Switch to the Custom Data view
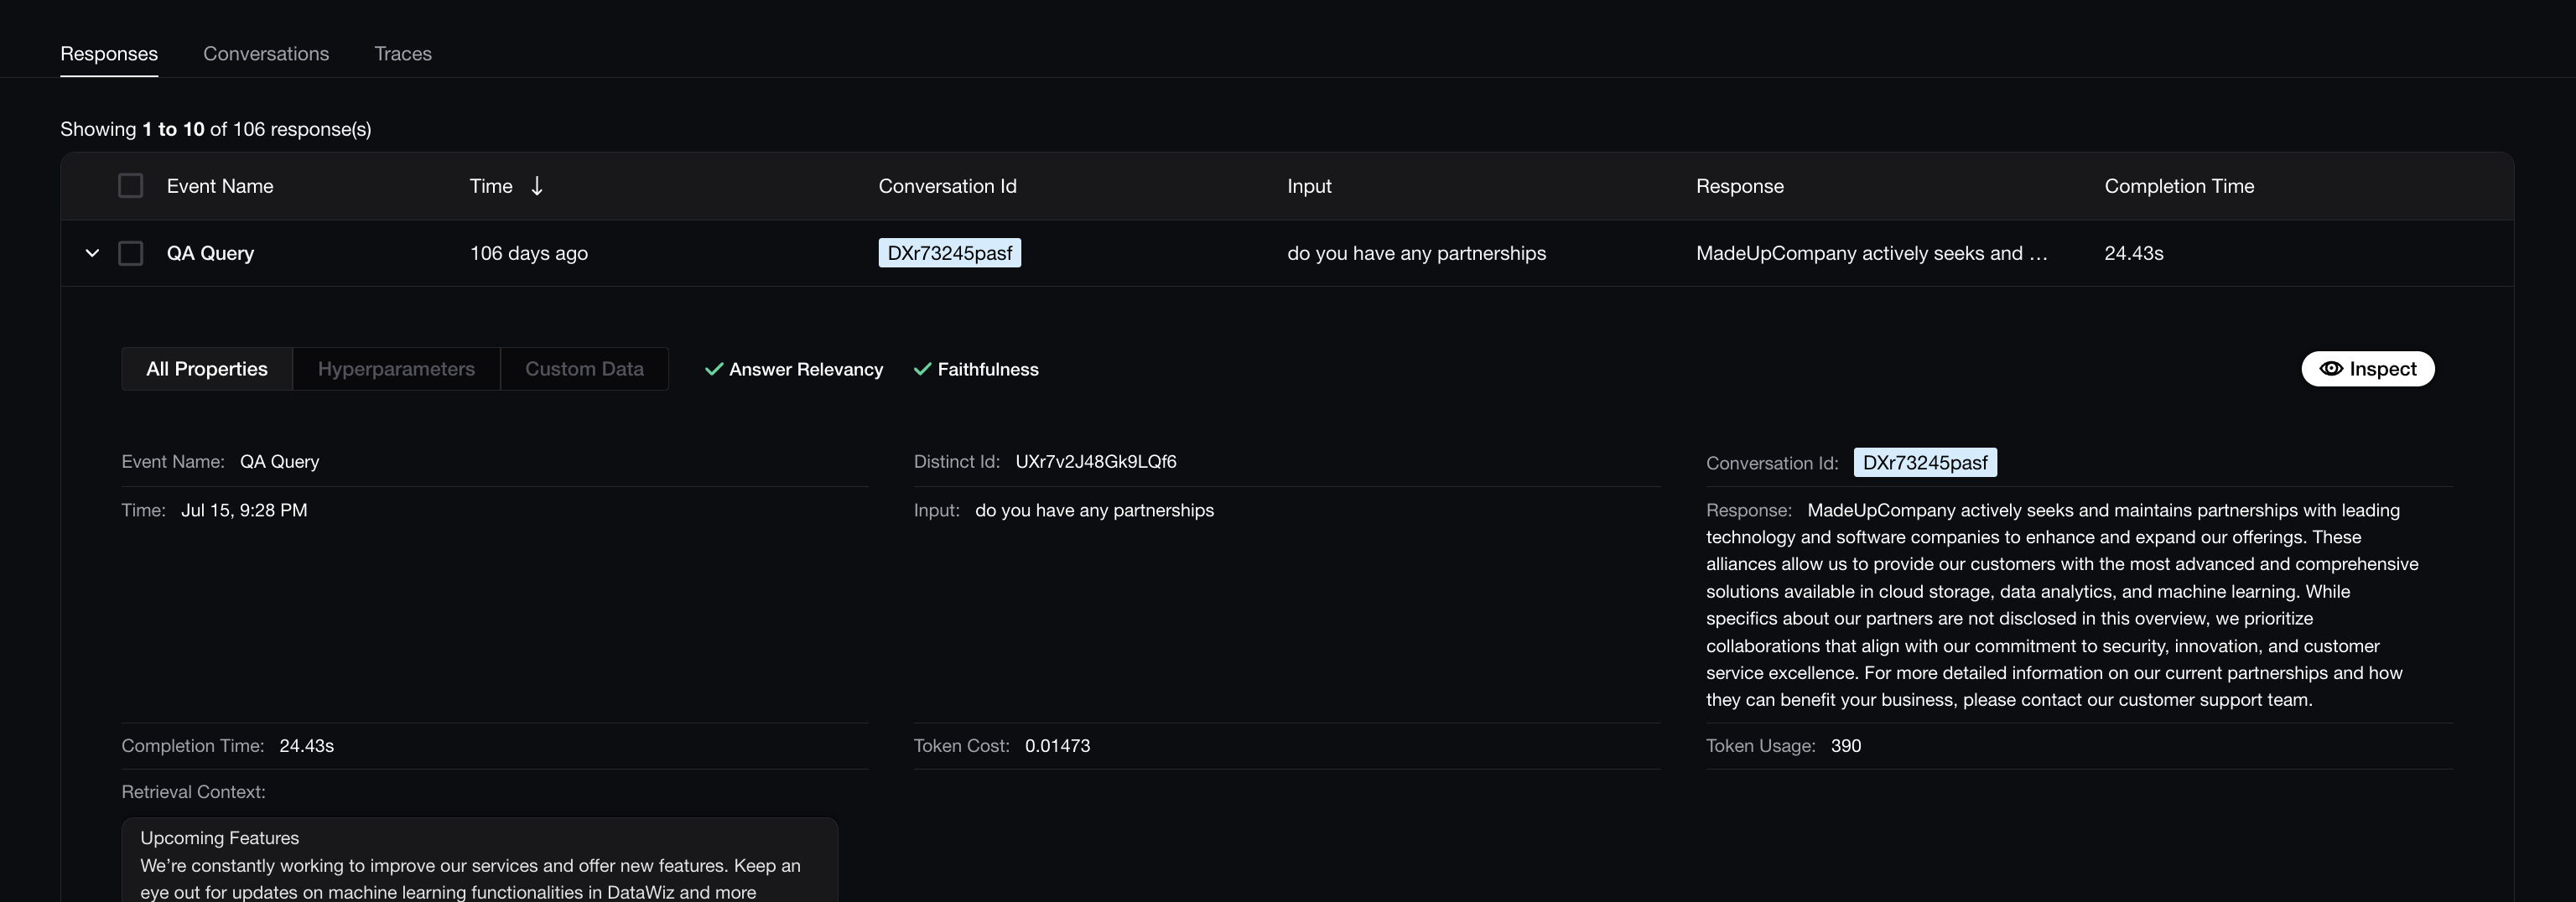 click(x=584, y=368)
